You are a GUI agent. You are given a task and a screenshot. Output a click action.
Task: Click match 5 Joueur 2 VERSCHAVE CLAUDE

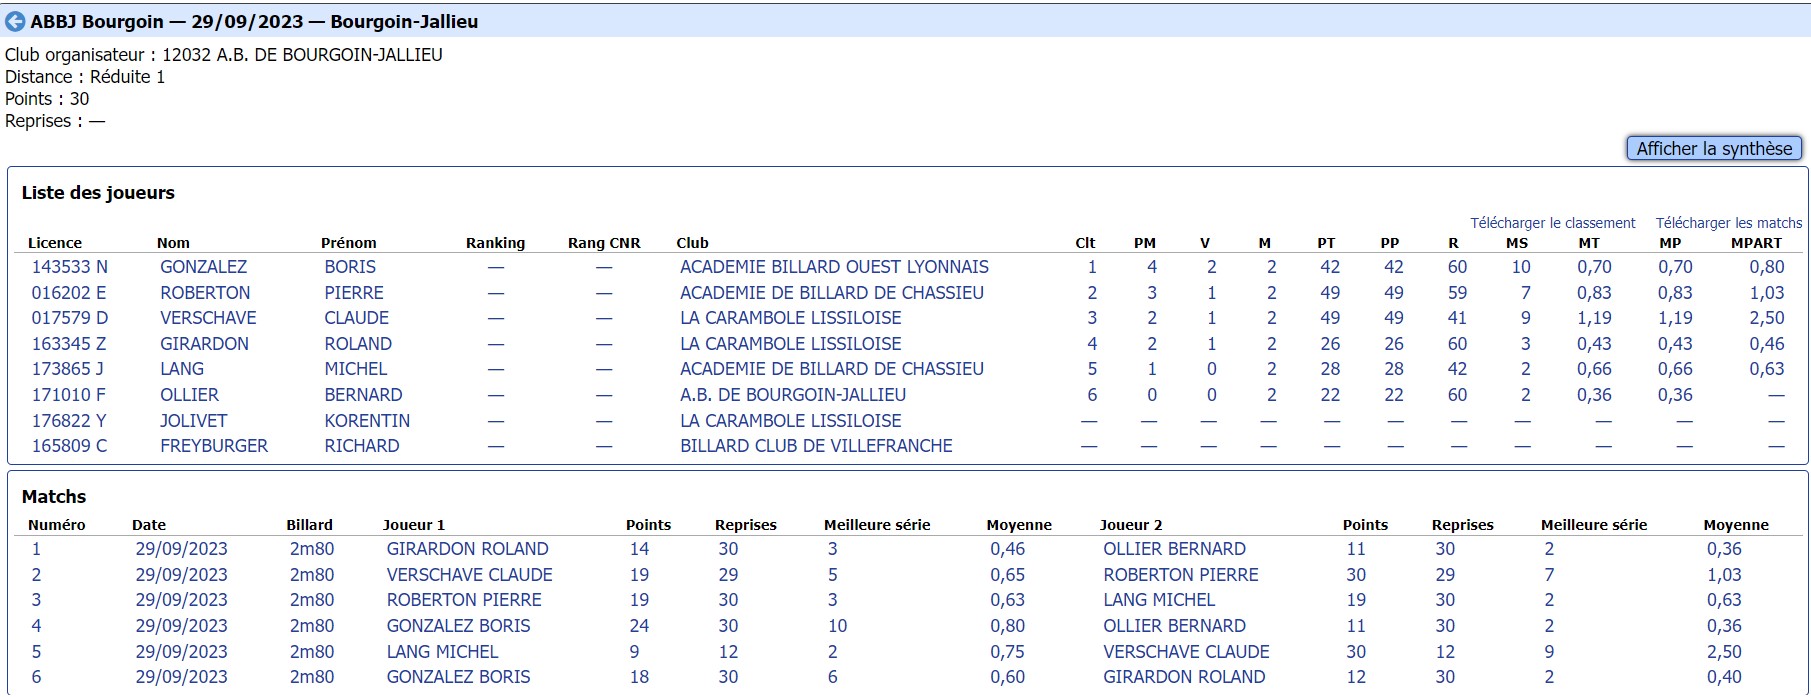coord(1186,652)
